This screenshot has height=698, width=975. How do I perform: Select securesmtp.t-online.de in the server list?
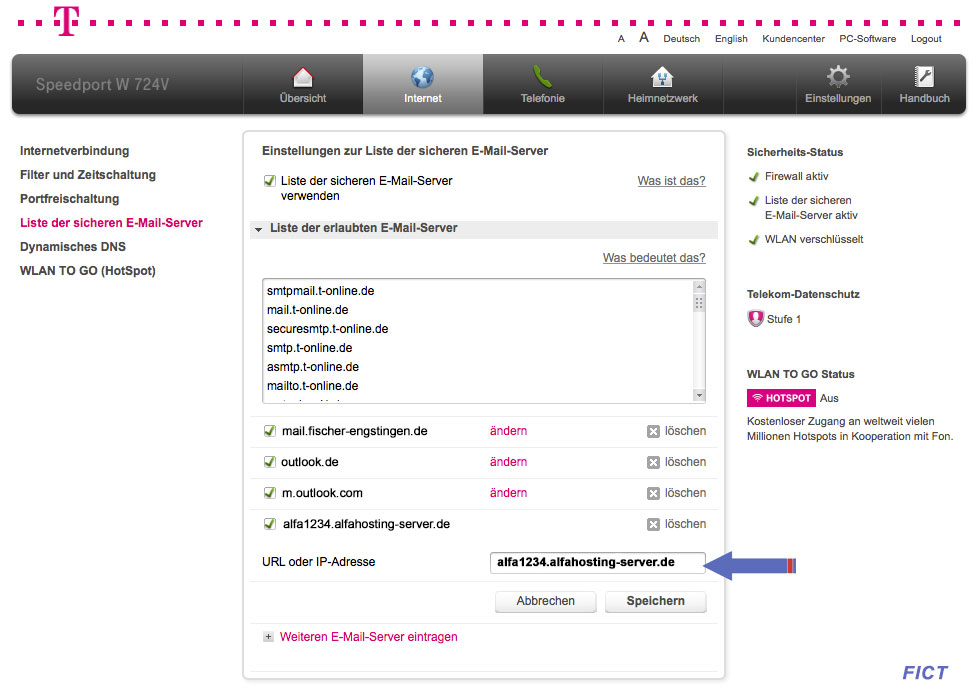(x=327, y=329)
